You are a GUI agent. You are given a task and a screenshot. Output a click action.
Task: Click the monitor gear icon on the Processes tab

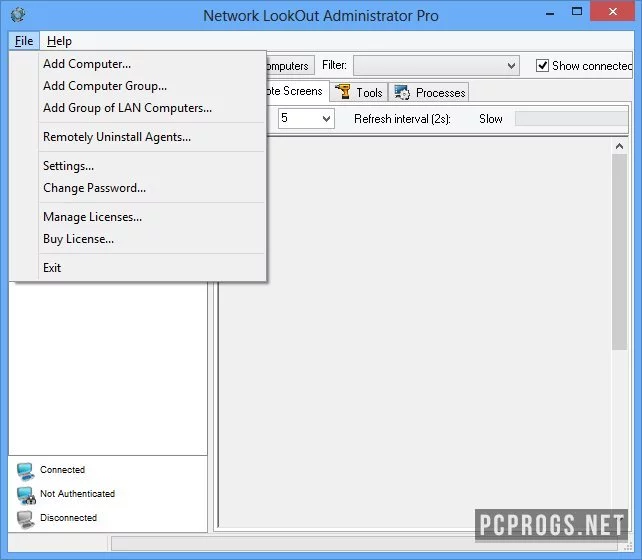click(402, 92)
